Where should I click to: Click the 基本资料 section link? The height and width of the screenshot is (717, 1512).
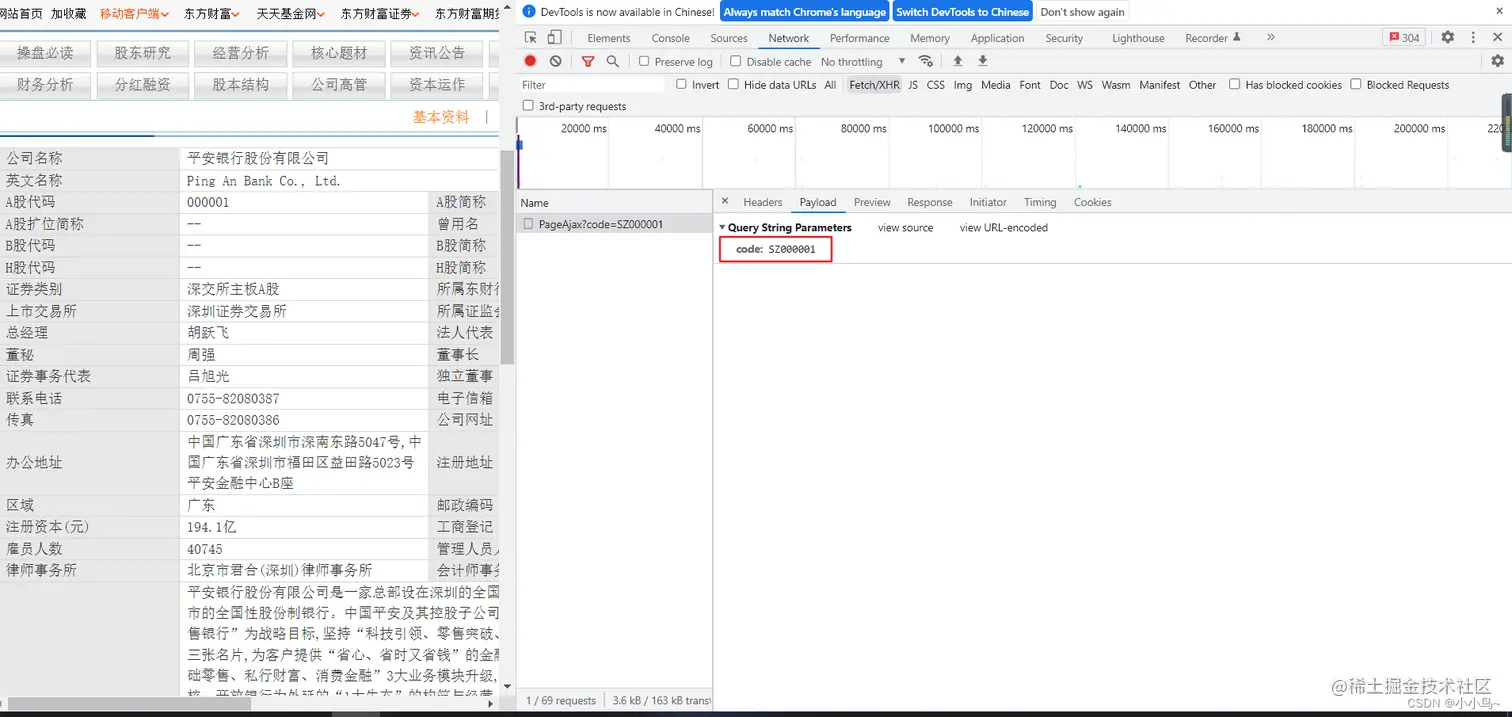[x=441, y=117]
